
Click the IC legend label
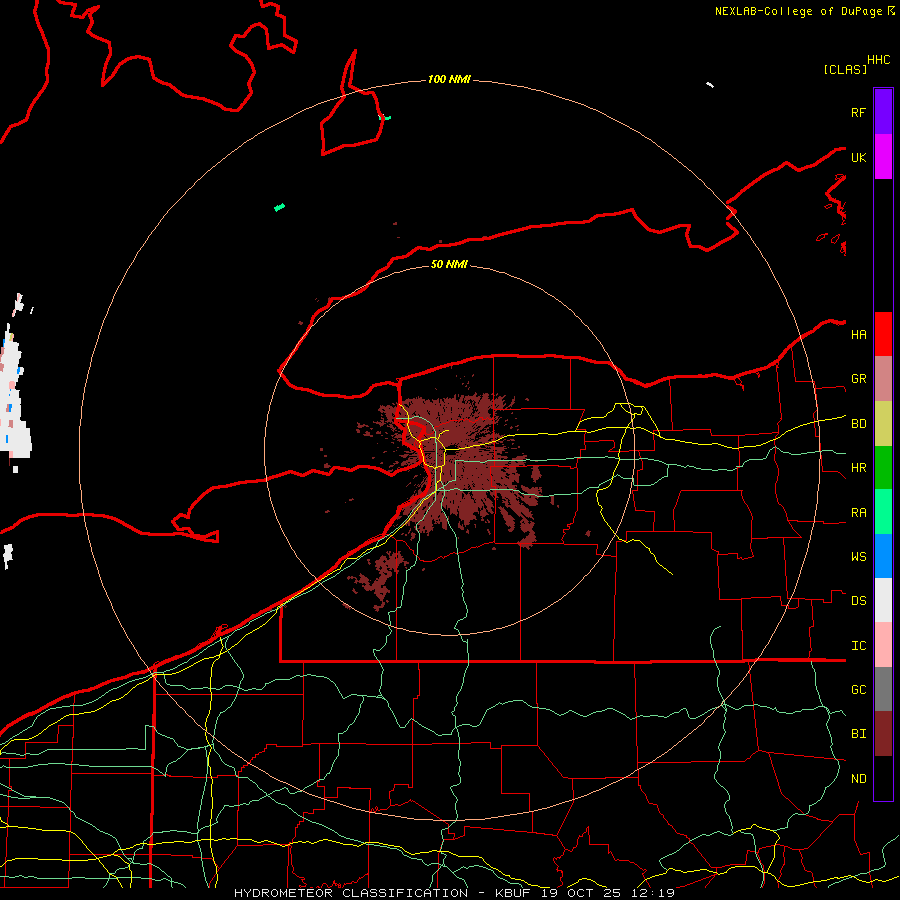coord(858,646)
